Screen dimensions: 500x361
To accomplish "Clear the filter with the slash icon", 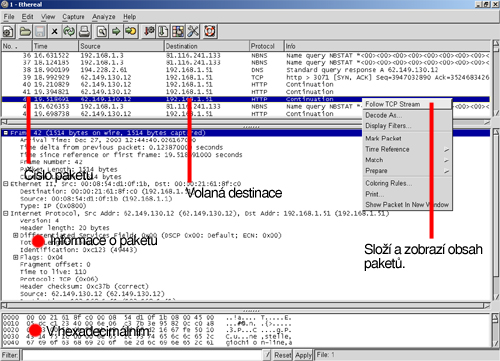I will (268, 355).
